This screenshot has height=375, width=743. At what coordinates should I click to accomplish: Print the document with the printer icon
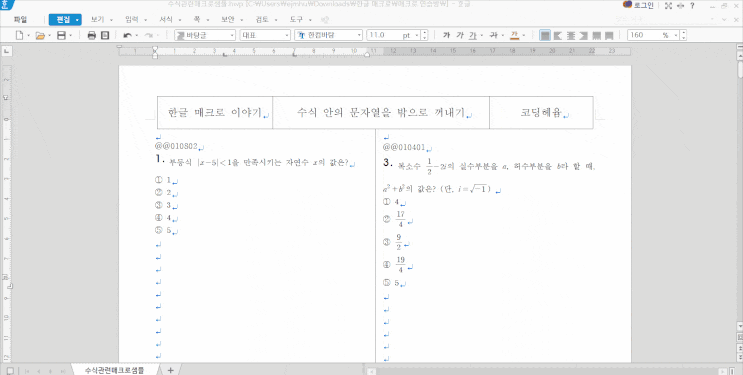[x=92, y=35]
